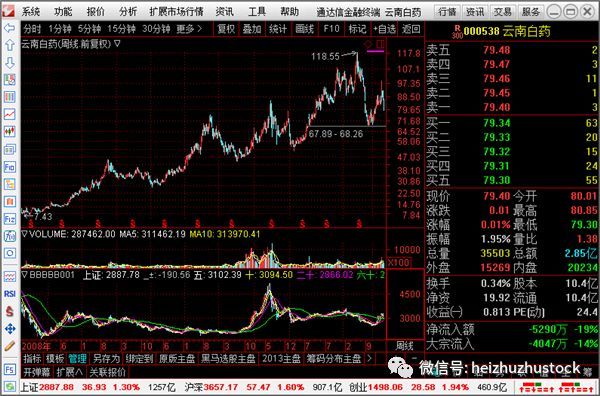Click the 周线 period label under chart
Screen dimensions: 600x396
404,346
